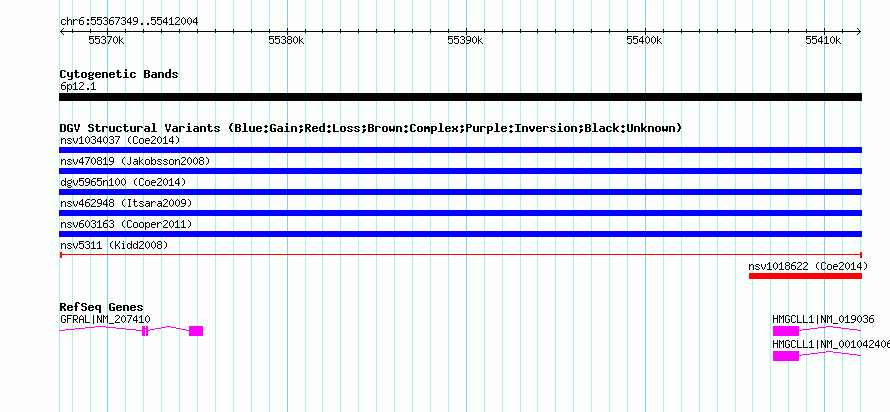Click the nsv1034037 (Coe2014) variant label
This screenshot has height=412, width=890.
coord(120,140)
